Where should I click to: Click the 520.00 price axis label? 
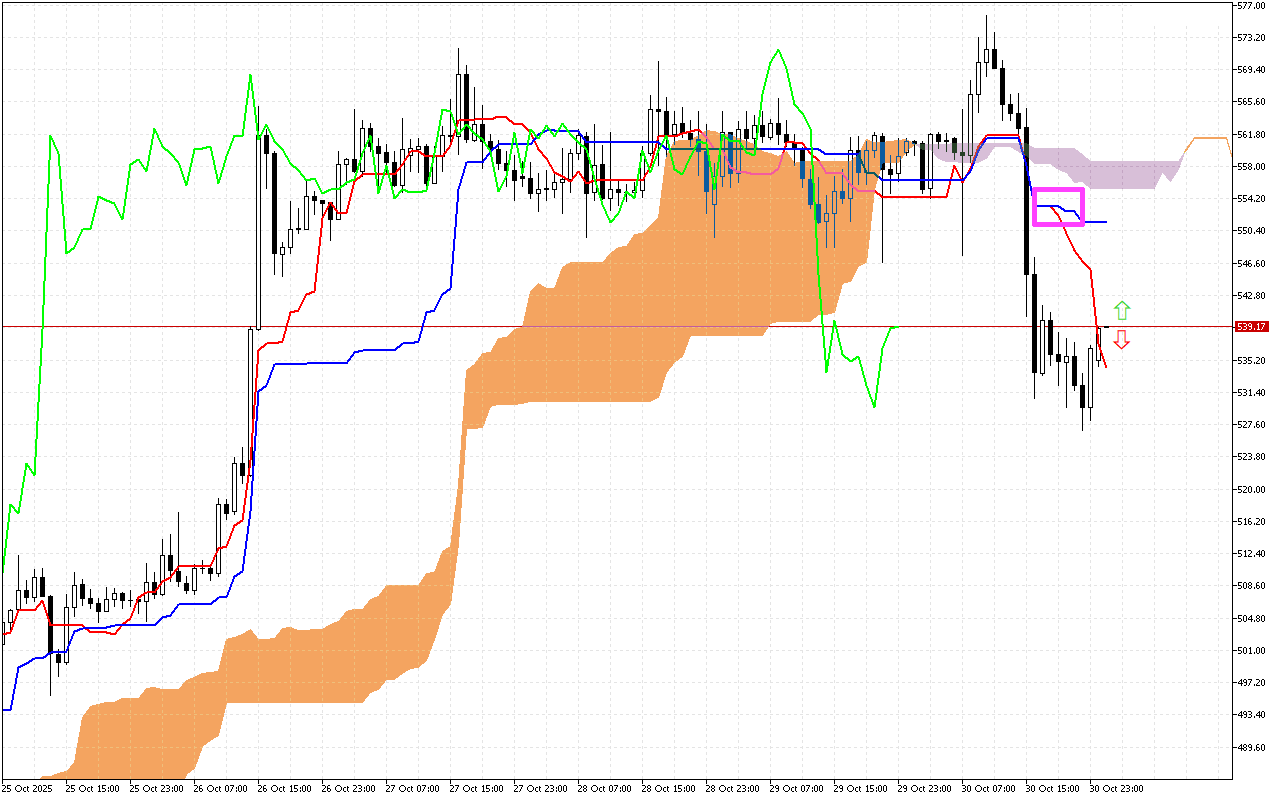[x=1252, y=489]
